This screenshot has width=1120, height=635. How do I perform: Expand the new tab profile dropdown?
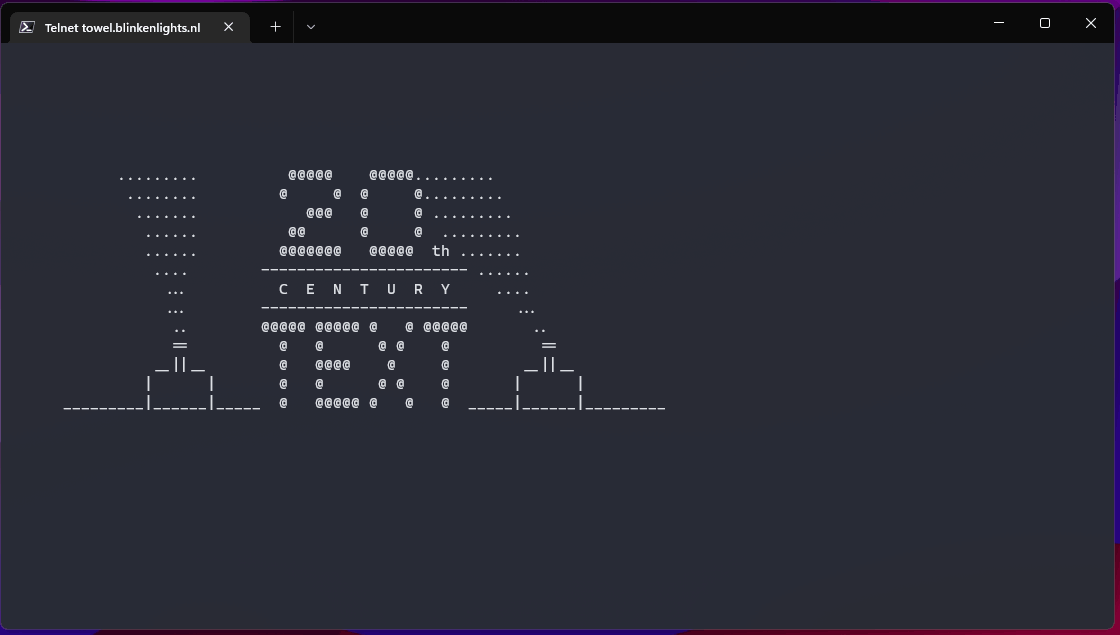(311, 26)
